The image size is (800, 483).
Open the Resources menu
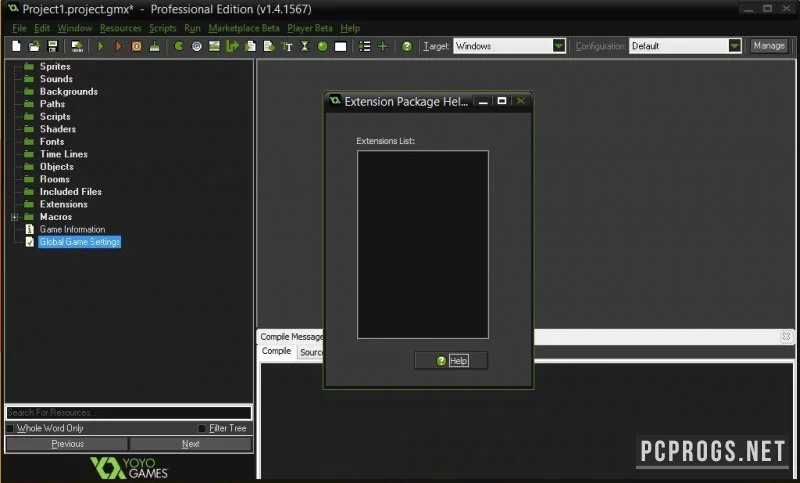[x=120, y=28]
